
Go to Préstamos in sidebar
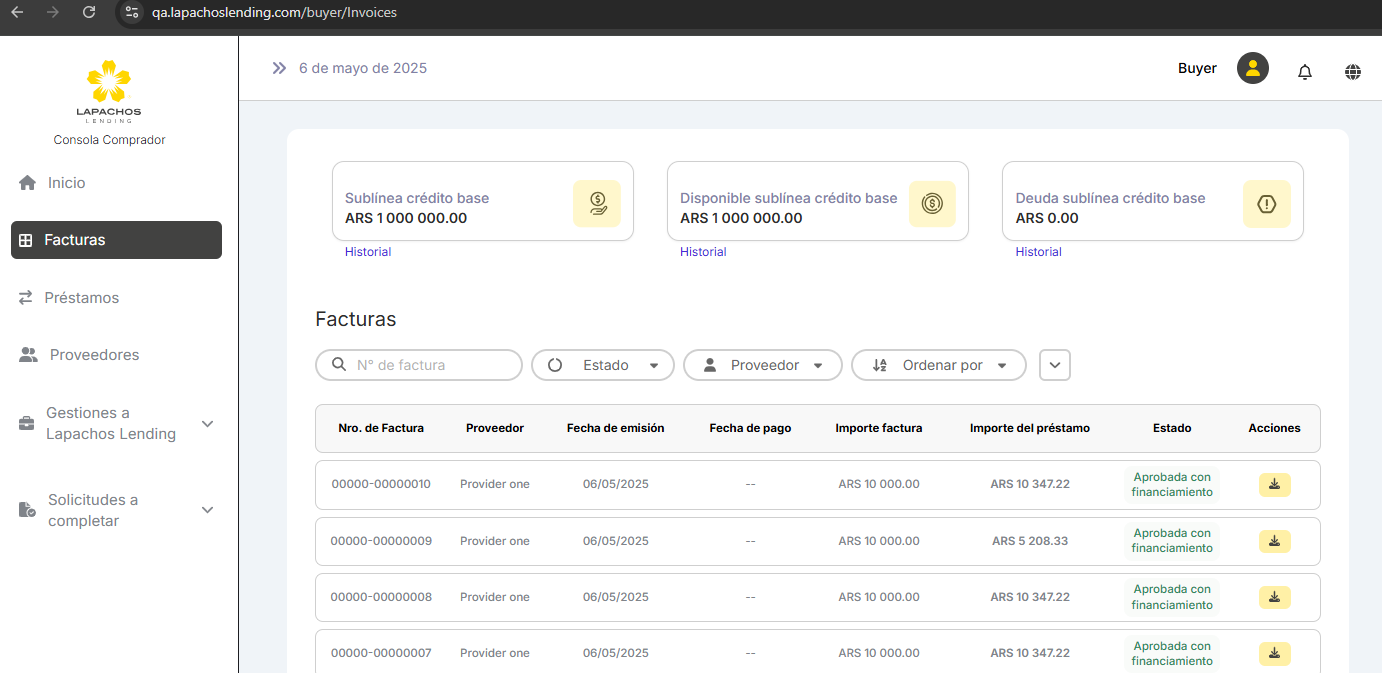click(x=81, y=298)
